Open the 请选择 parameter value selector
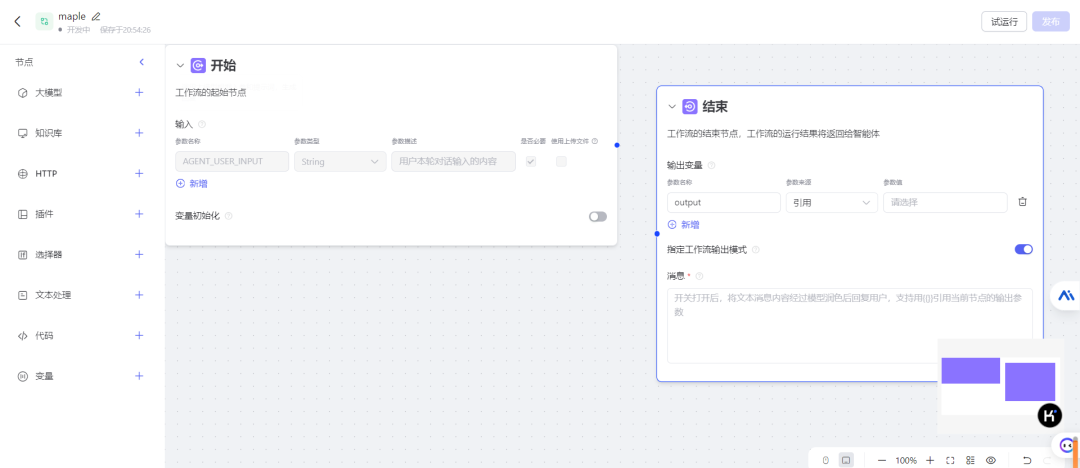This screenshot has width=1080, height=468. tap(946, 202)
